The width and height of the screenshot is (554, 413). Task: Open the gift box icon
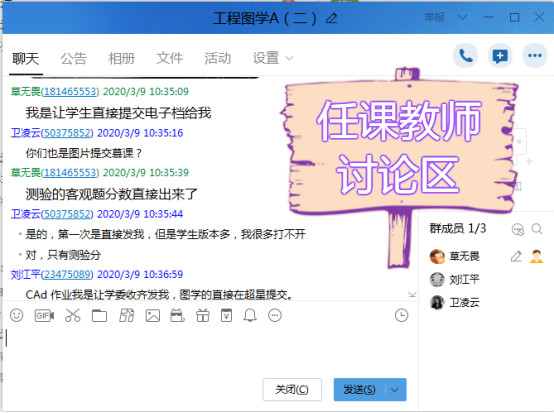[203, 315]
